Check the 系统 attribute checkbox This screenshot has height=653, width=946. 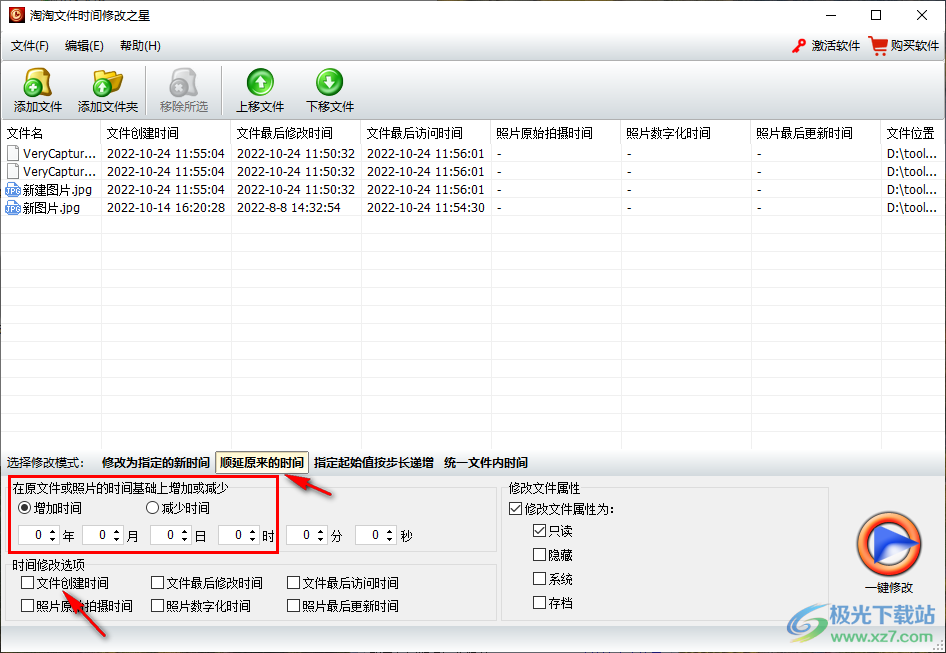tap(539, 579)
